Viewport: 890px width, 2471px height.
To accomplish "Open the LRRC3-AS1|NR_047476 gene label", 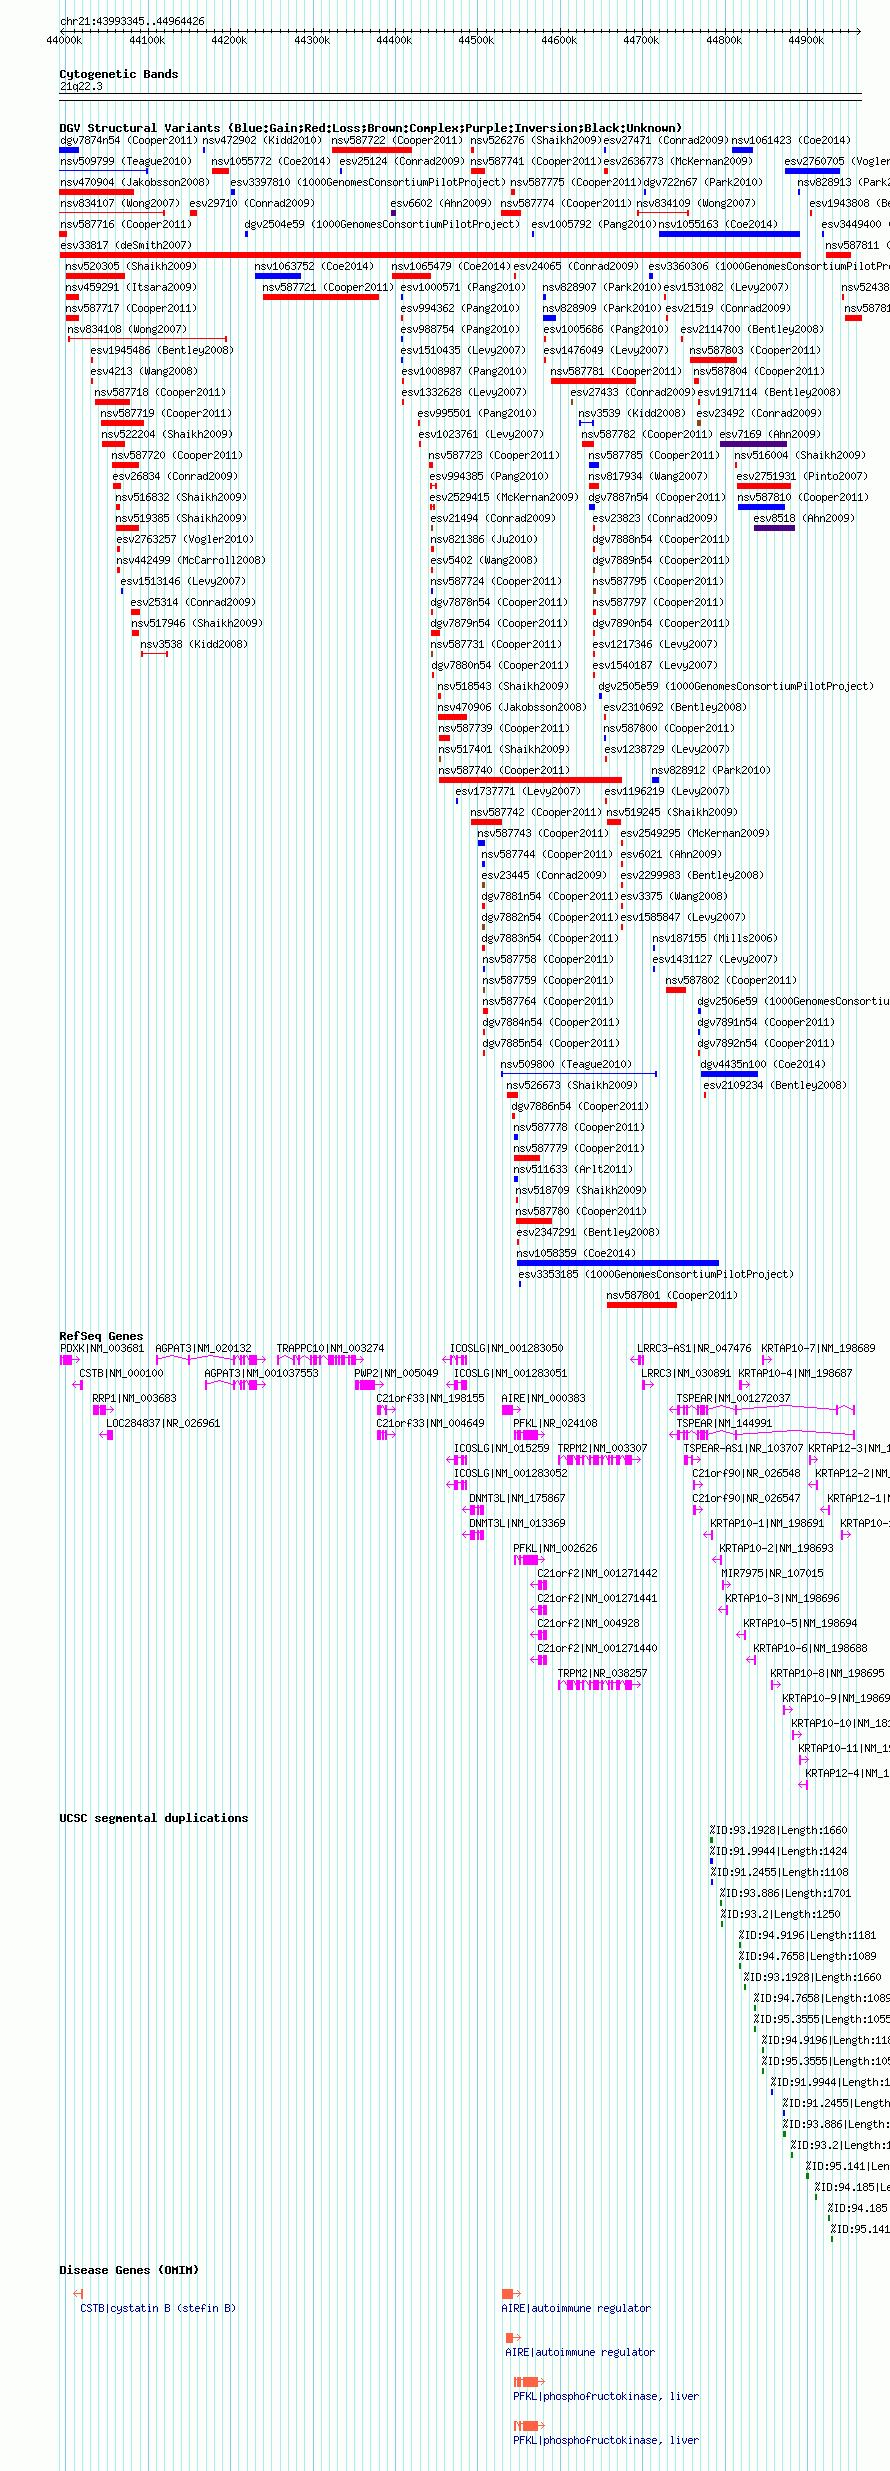I will click(694, 1348).
